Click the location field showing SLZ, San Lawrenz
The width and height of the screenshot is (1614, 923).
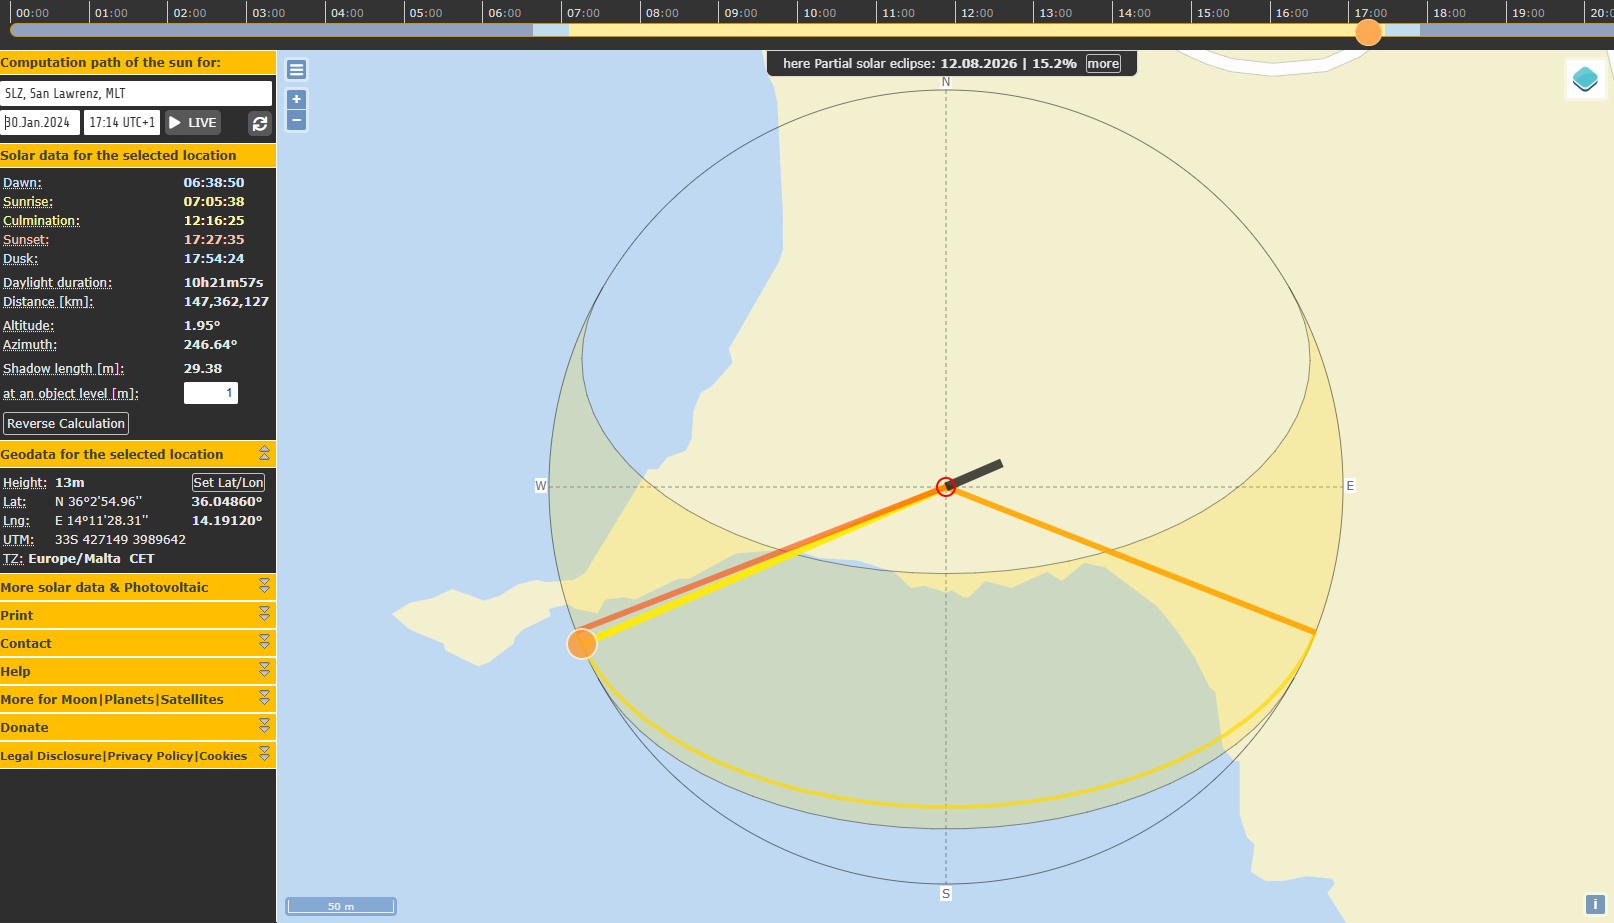pos(137,92)
